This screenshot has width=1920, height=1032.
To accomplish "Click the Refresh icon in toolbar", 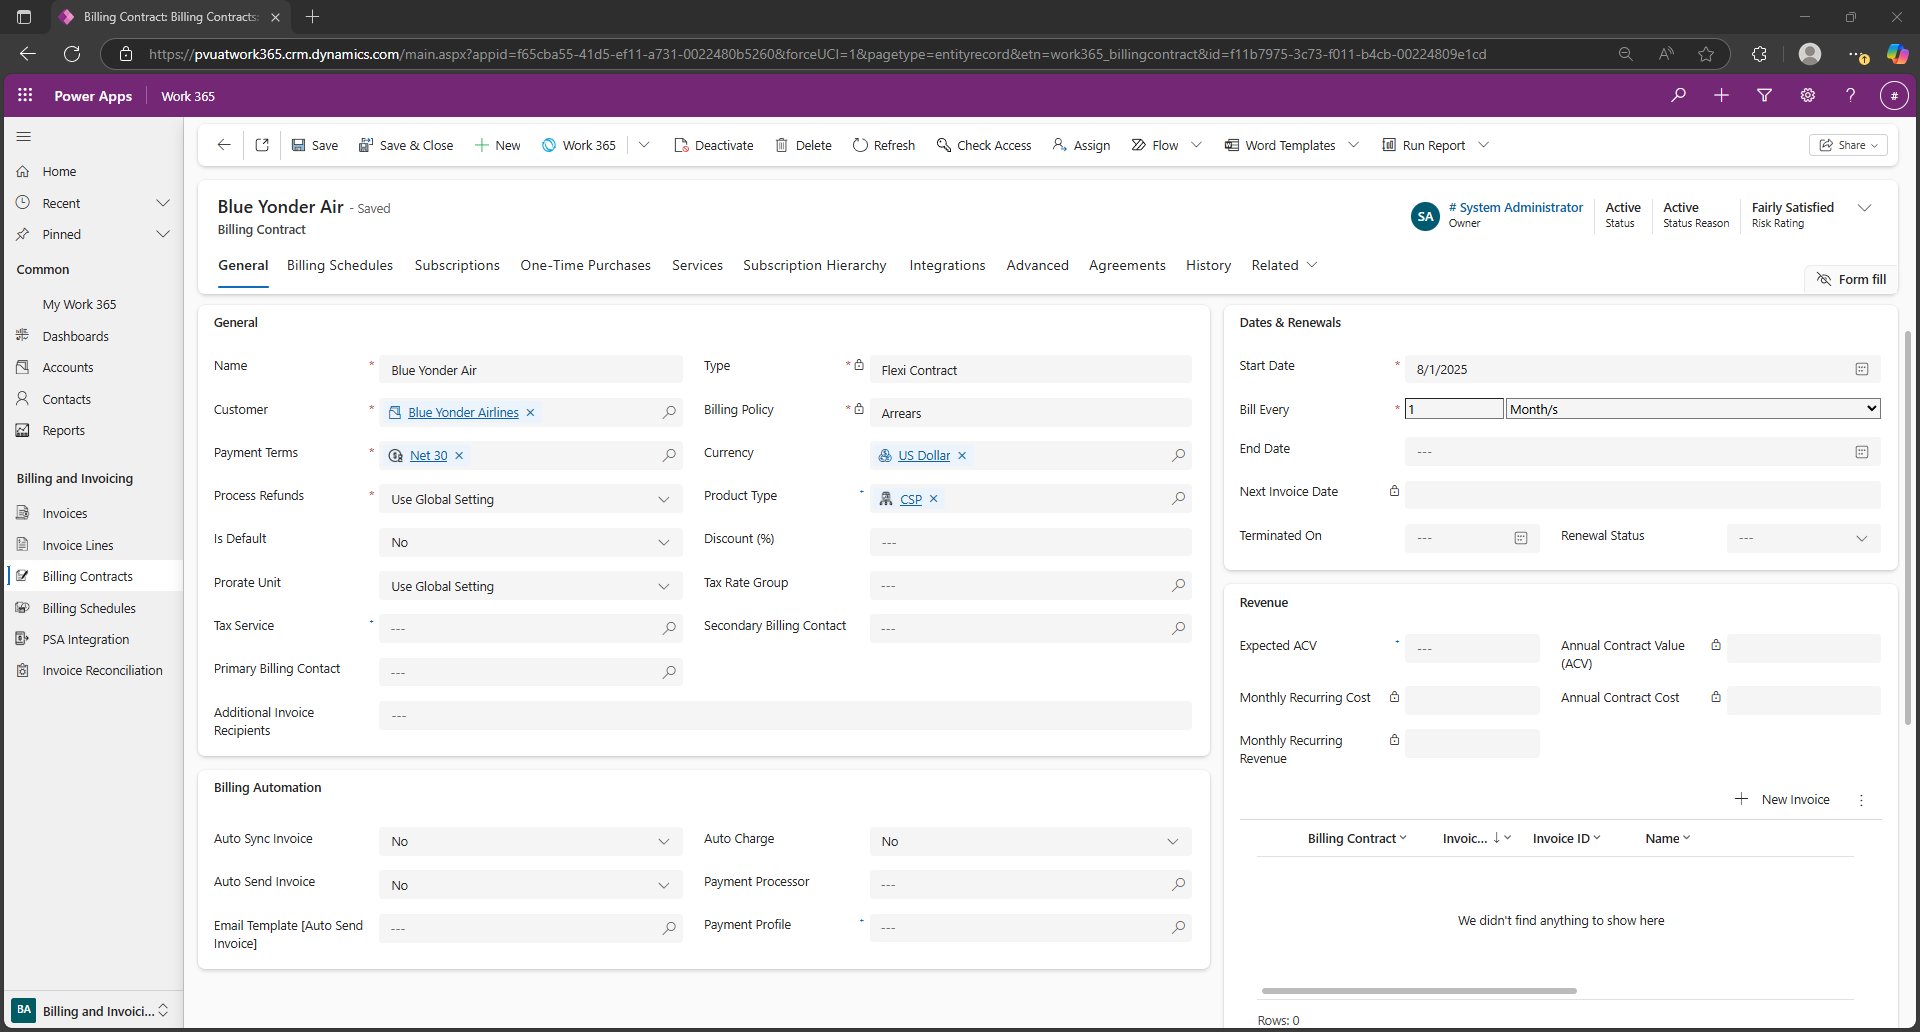I will pos(860,145).
